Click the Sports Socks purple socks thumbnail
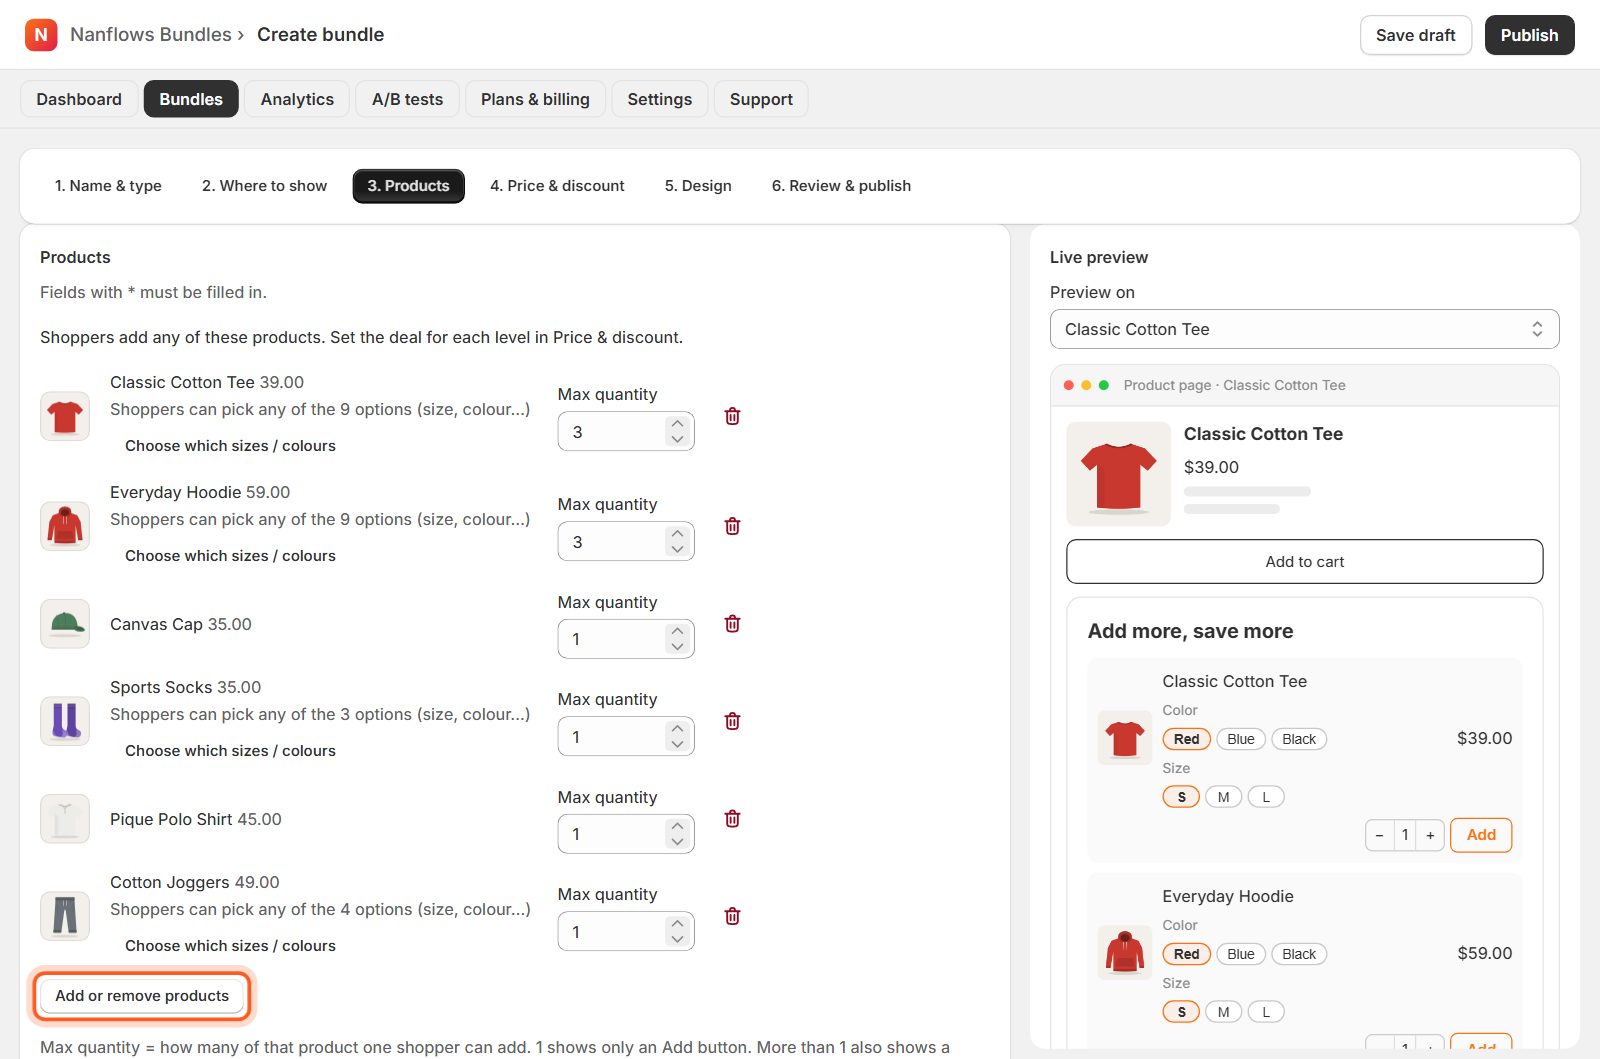The height and width of the screenshot is (1059, 1600). tap(65, 721)
